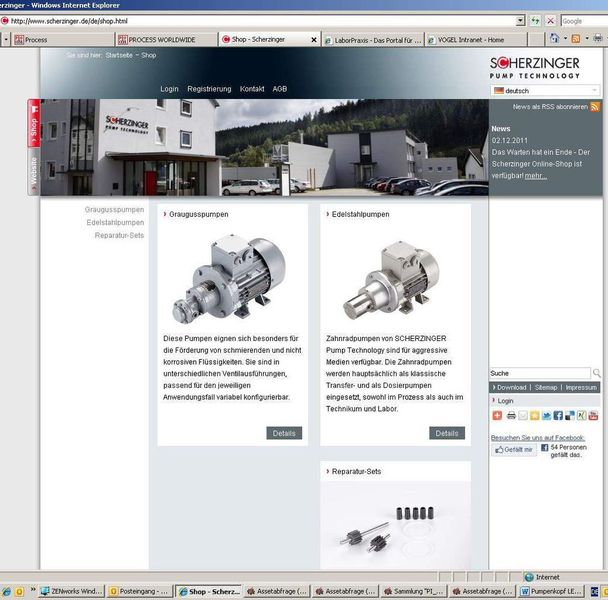
Task: Click the email envelope share icon
Action: (523, 415)
